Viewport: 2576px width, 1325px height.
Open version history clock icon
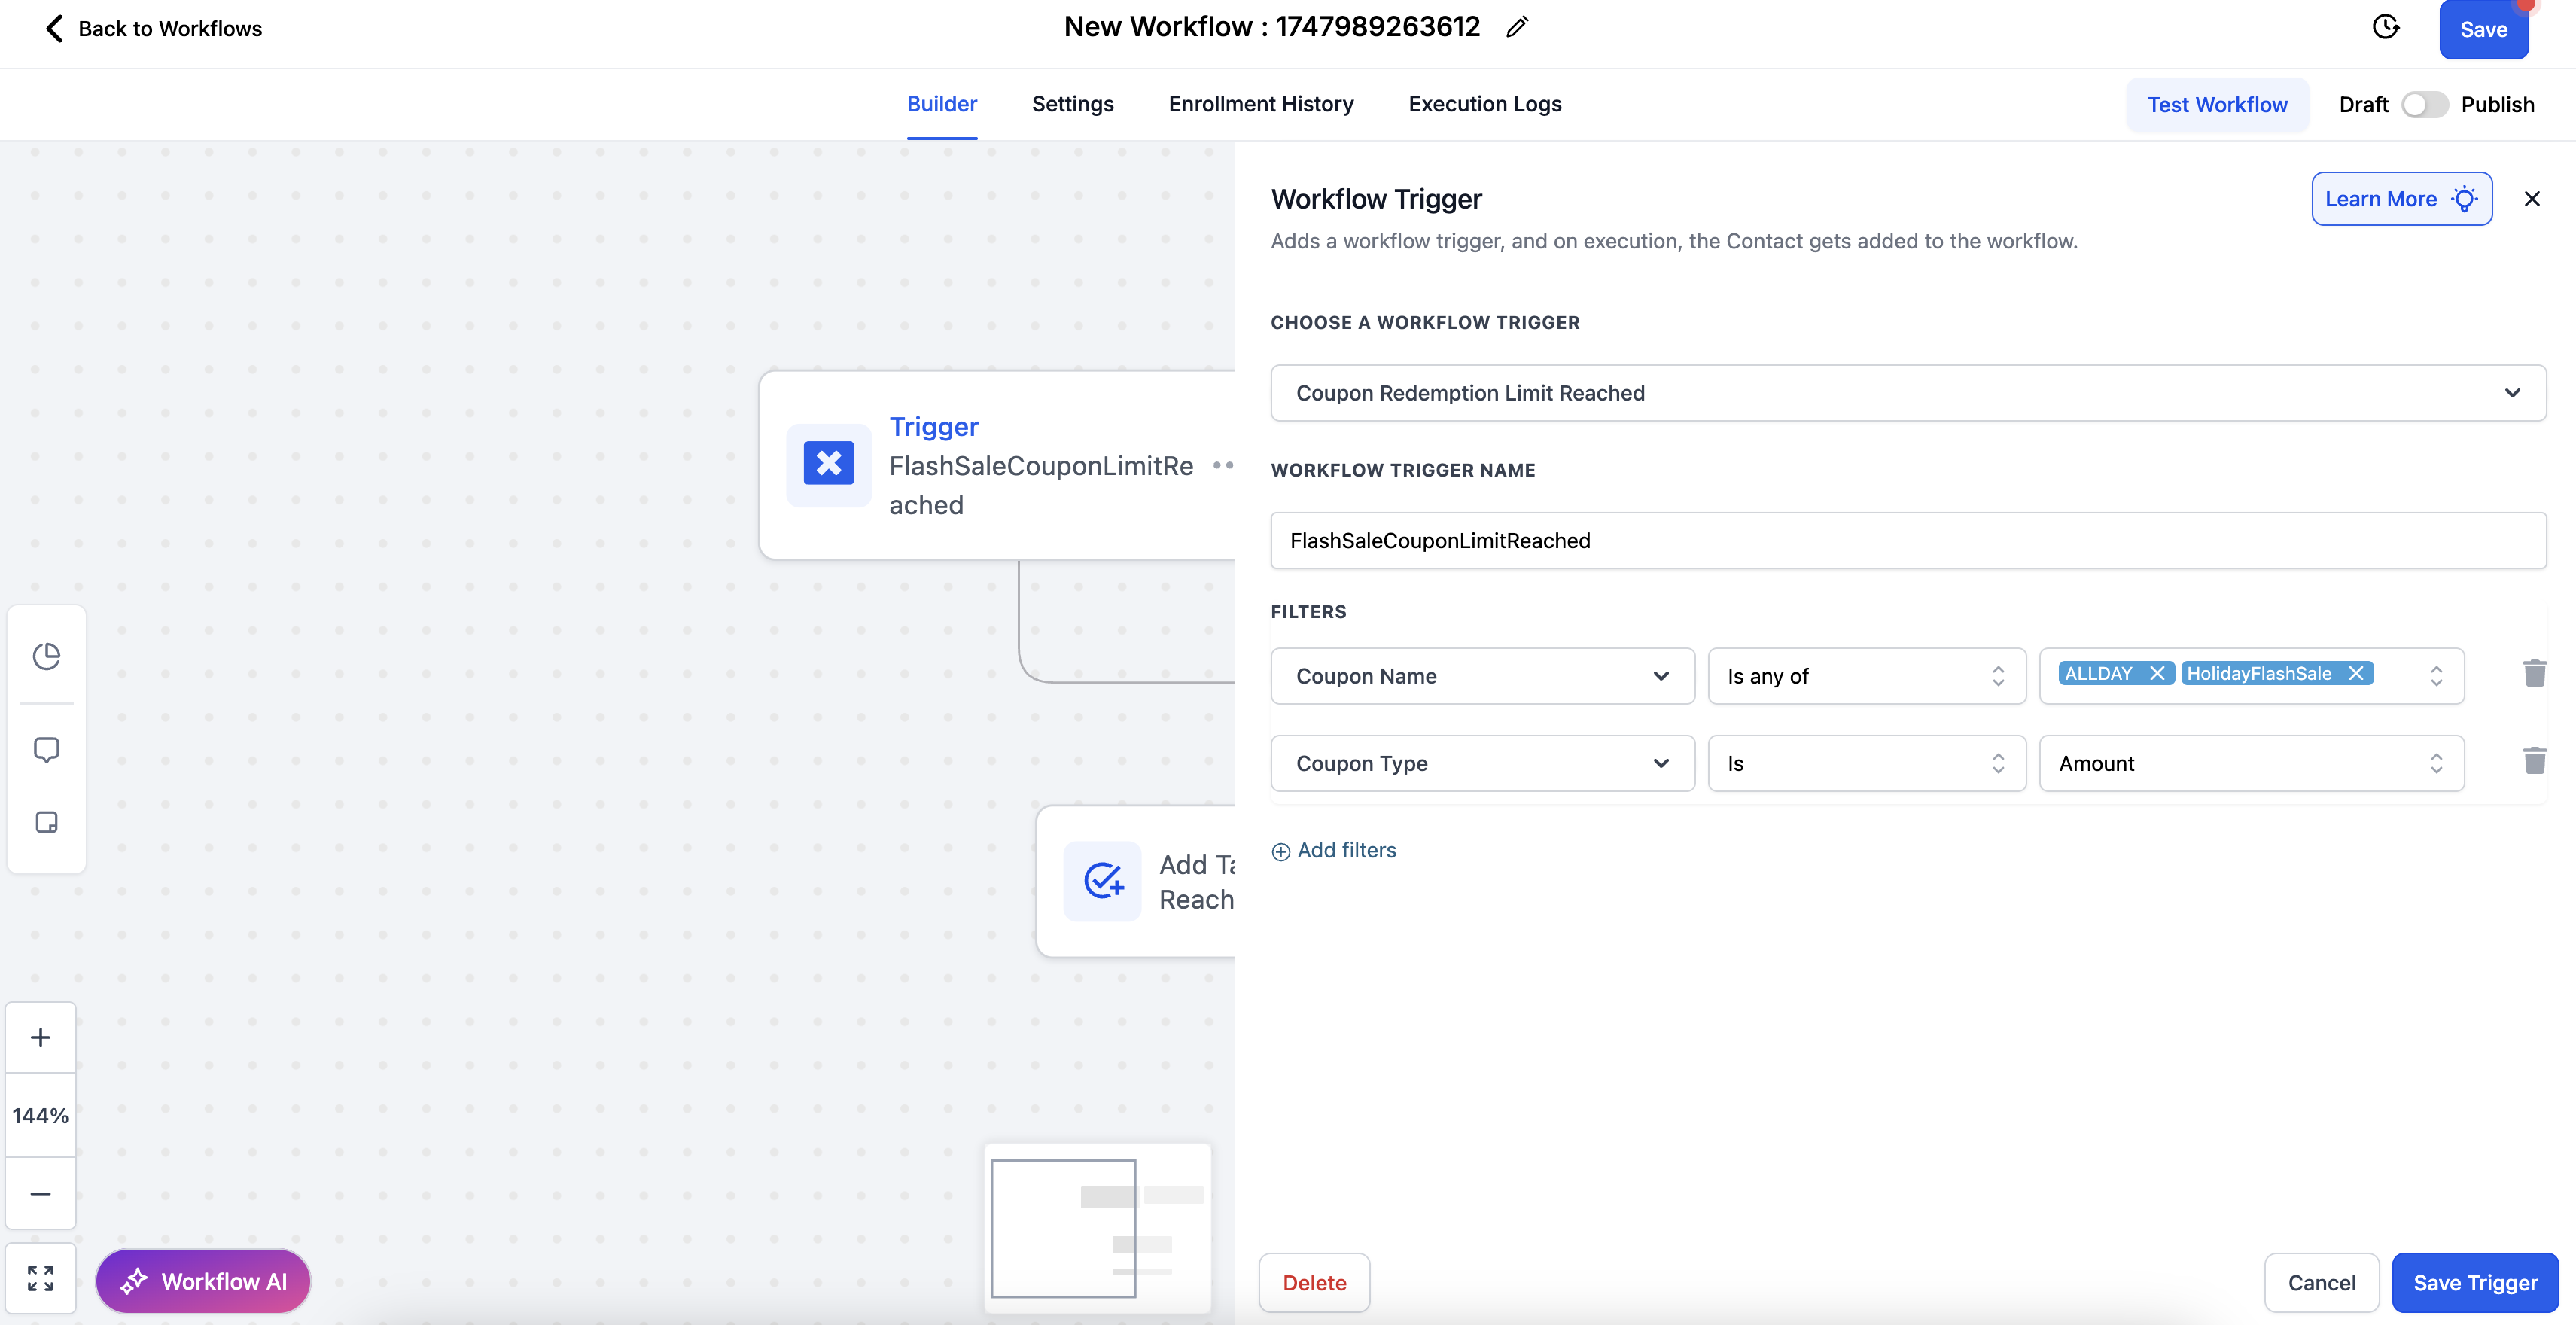pyautogui.click(x=2386, y=27)
